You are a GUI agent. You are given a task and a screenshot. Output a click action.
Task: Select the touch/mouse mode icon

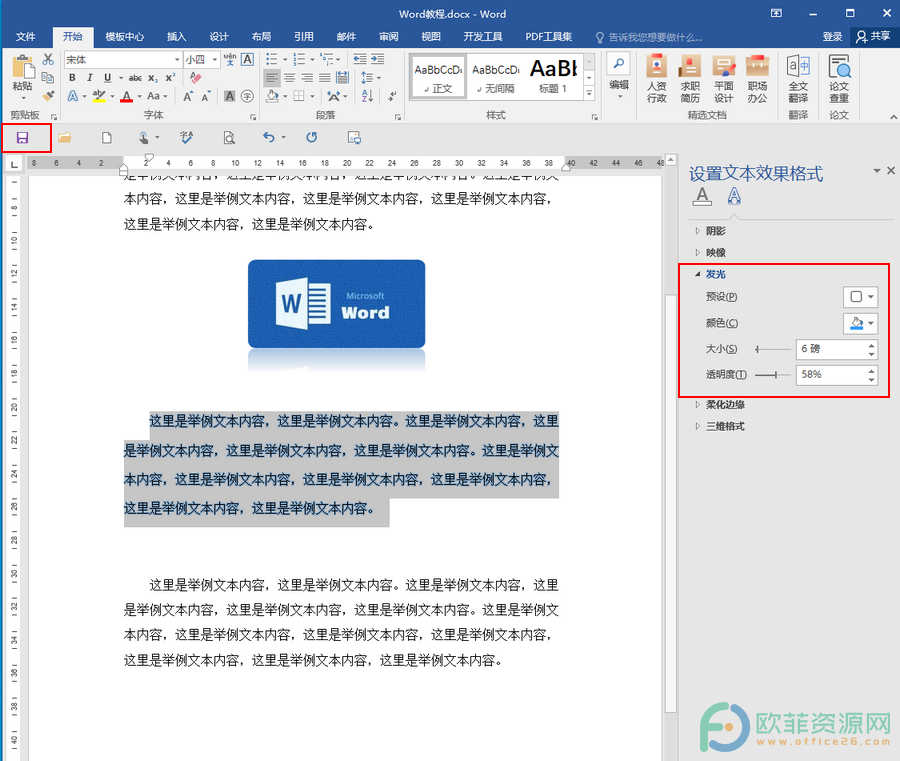click(143, 138)
